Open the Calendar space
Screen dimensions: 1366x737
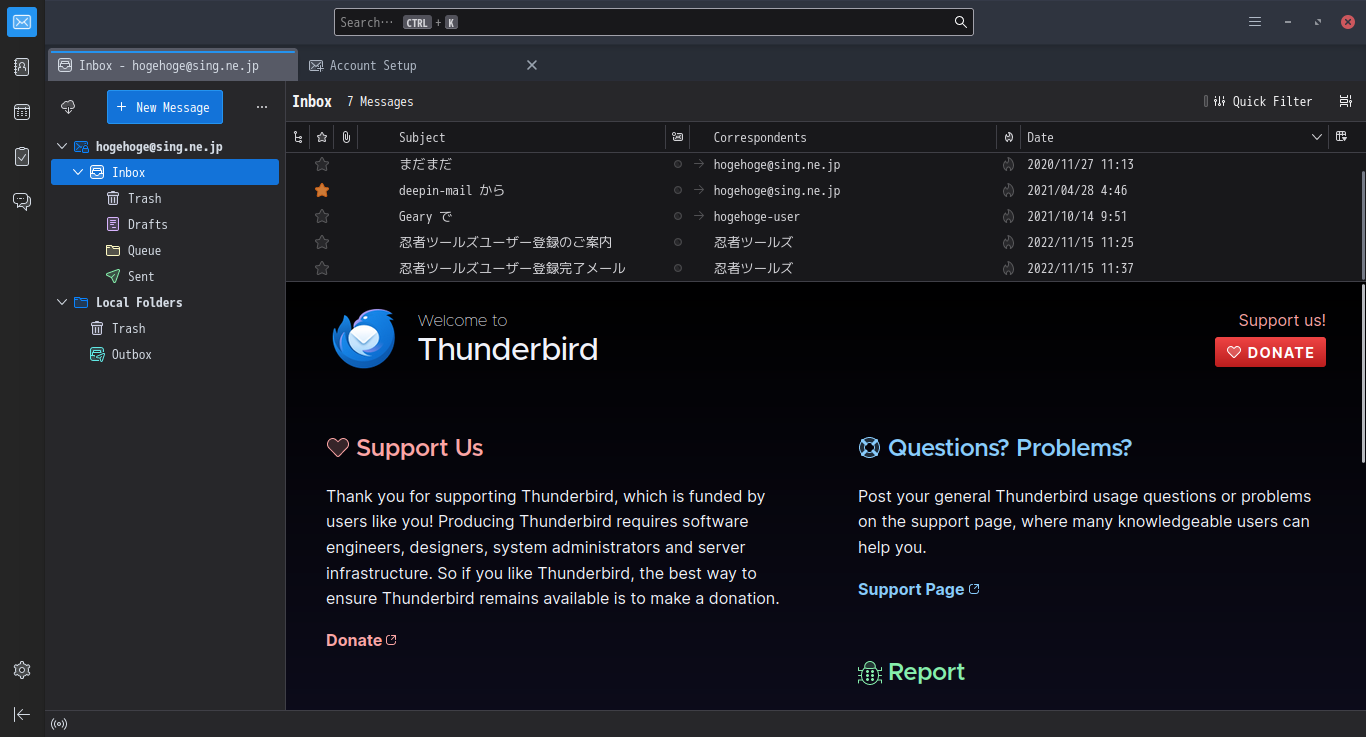22,112
